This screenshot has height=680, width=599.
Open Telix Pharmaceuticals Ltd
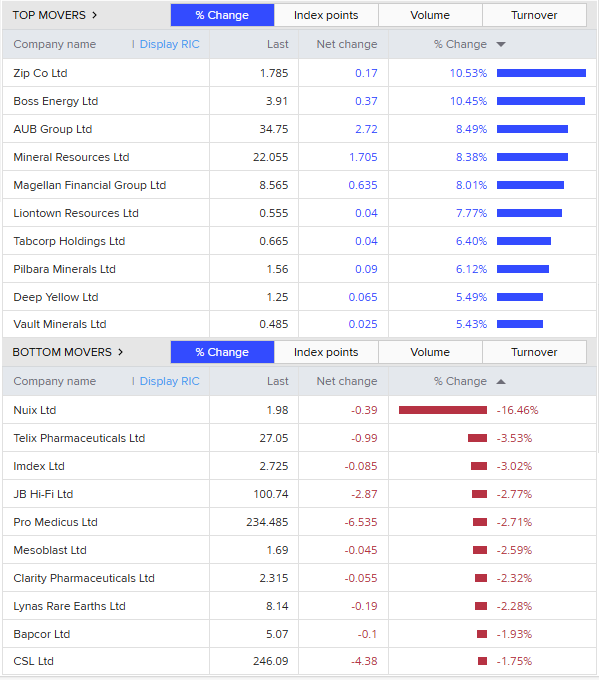[x=79, y=438]
